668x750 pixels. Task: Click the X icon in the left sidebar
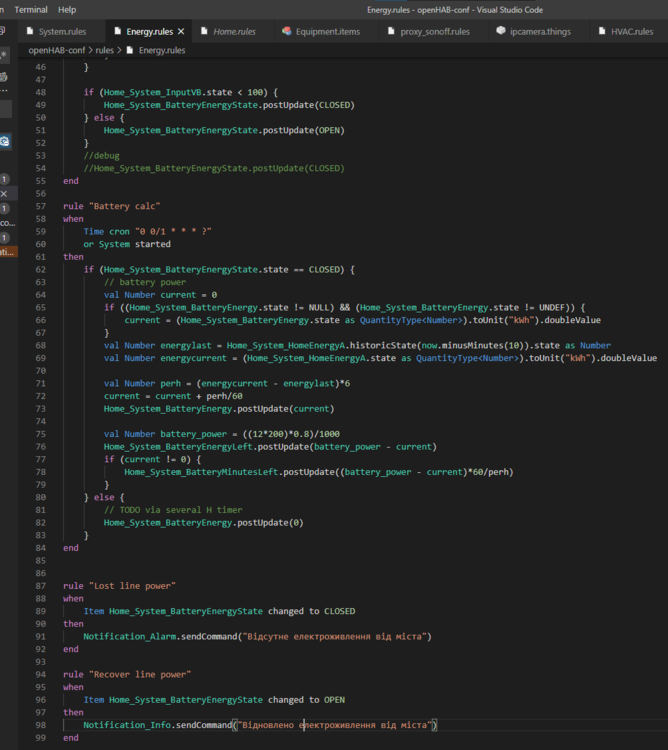[x=4, y=193]
